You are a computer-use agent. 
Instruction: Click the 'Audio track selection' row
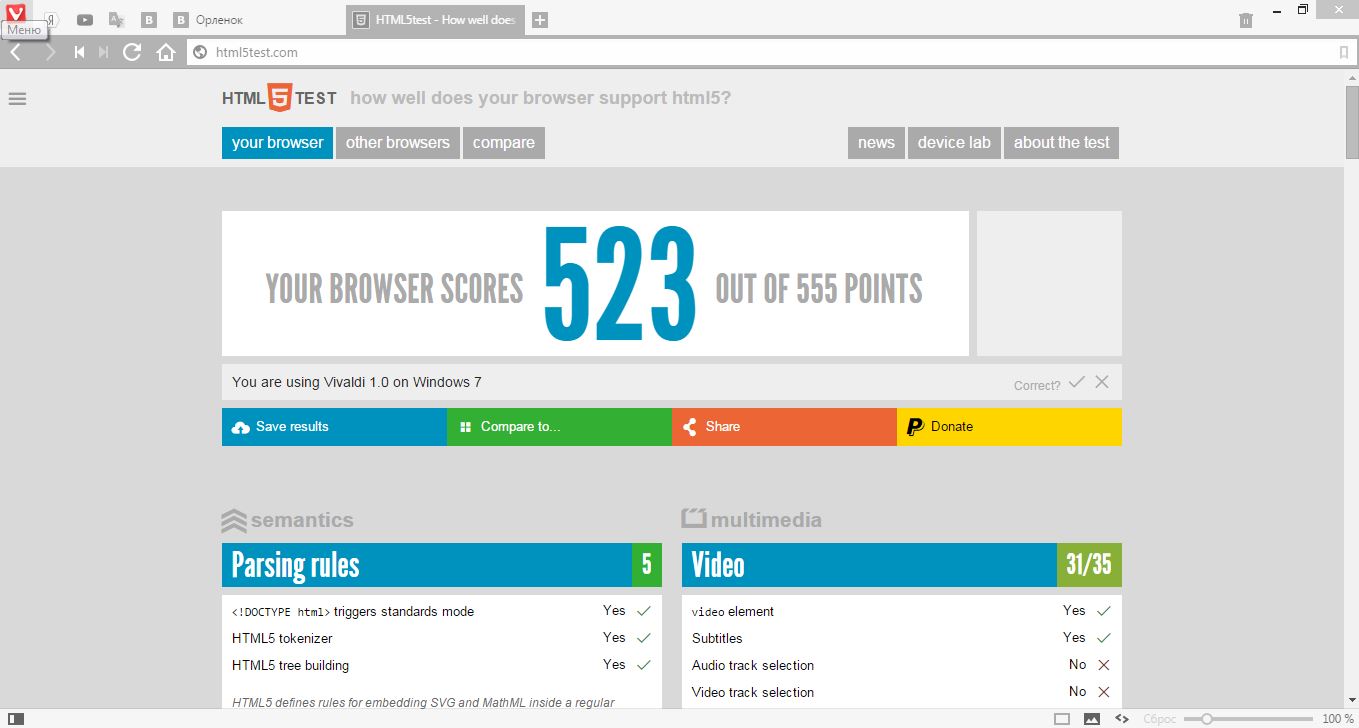(x=902, y=665)
